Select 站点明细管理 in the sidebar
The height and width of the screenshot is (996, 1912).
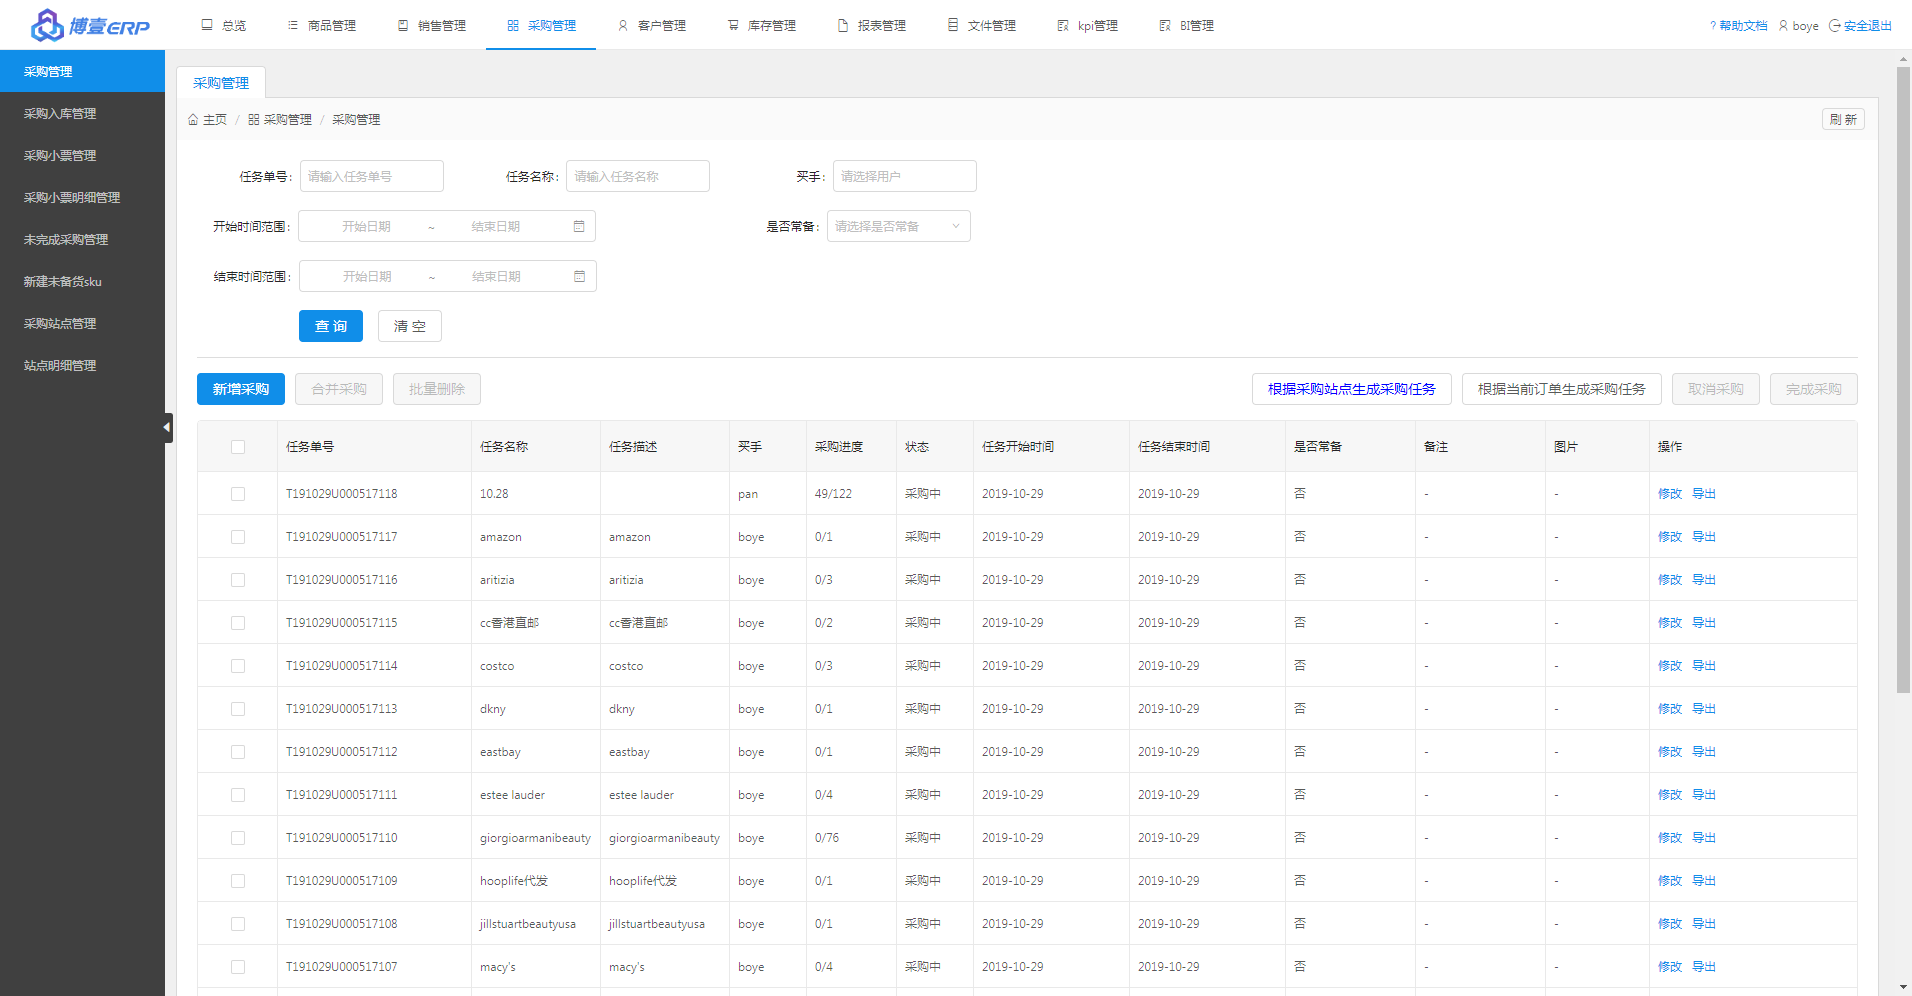[82, 366]
